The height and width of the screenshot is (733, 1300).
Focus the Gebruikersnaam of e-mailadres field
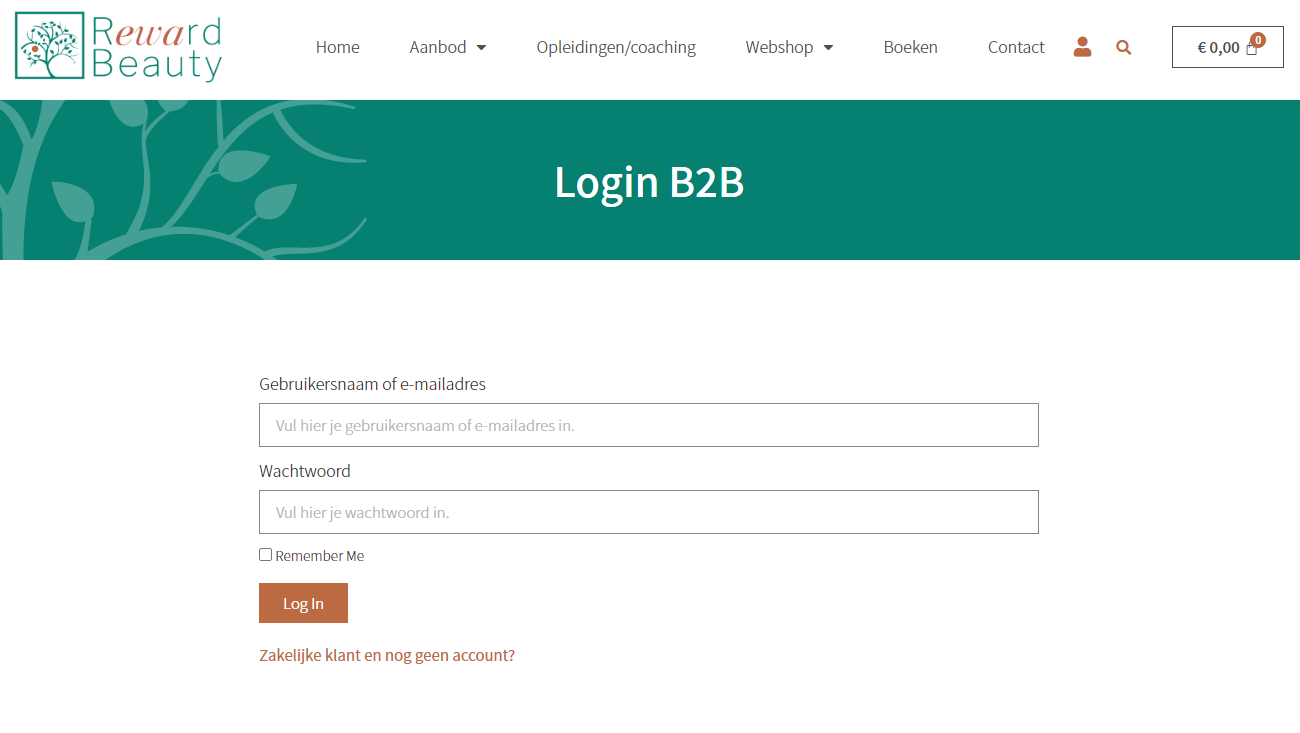pyautogui.click(x=649, y=425)
